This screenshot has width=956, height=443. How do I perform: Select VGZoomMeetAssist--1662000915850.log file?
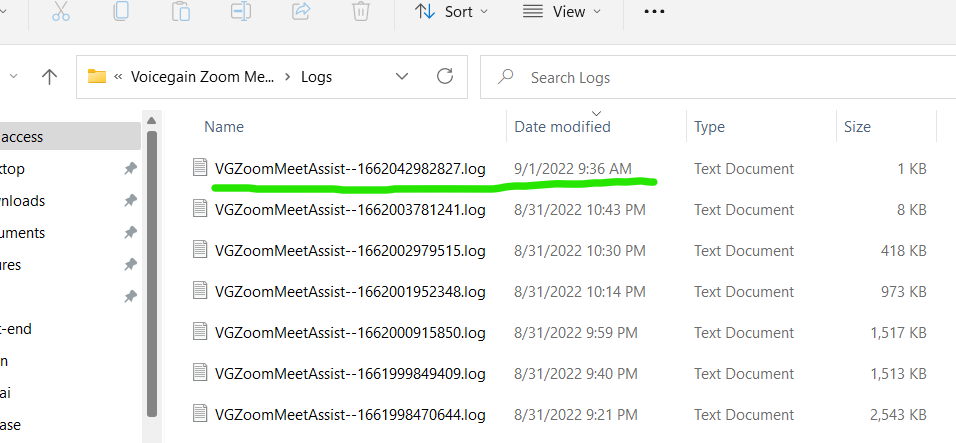[350, 333]
